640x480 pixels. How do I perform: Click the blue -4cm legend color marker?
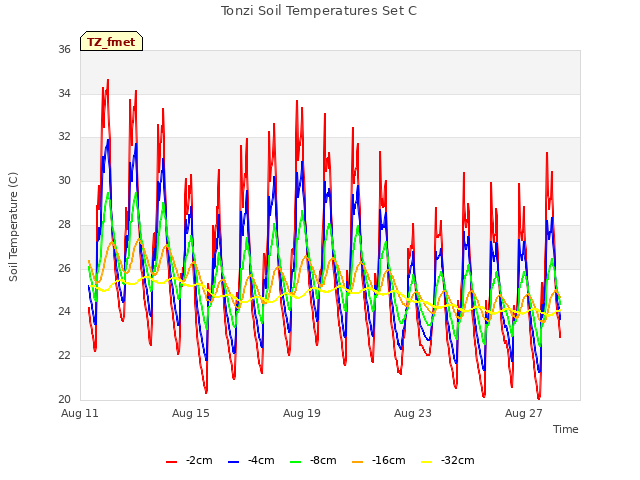(233, 462)
